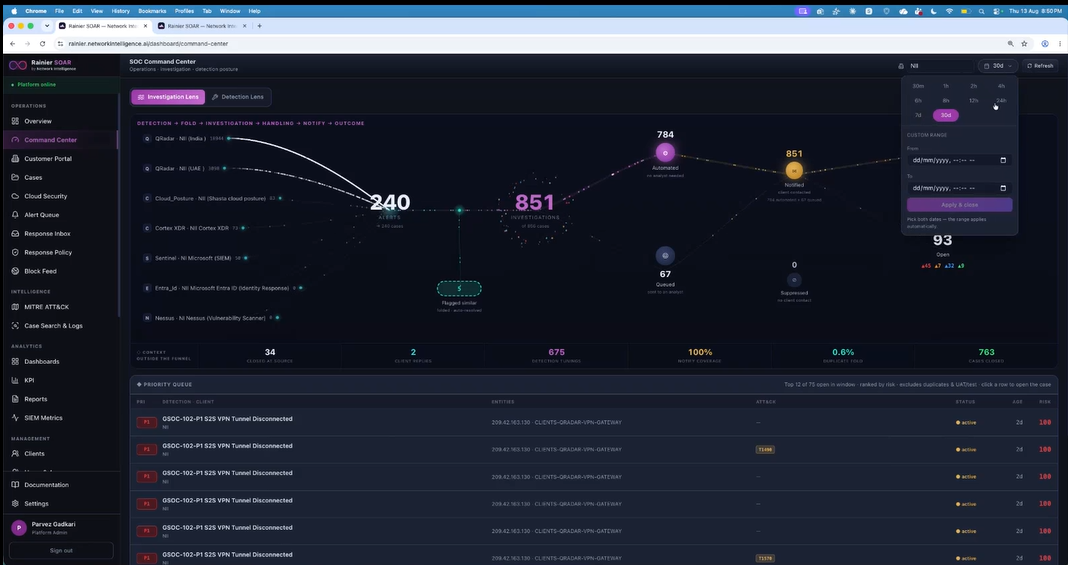Click the 675 detection tunings stat
Image resolution: width=1068 pixels, height=565 pixels.
click(x=556, y=355)
